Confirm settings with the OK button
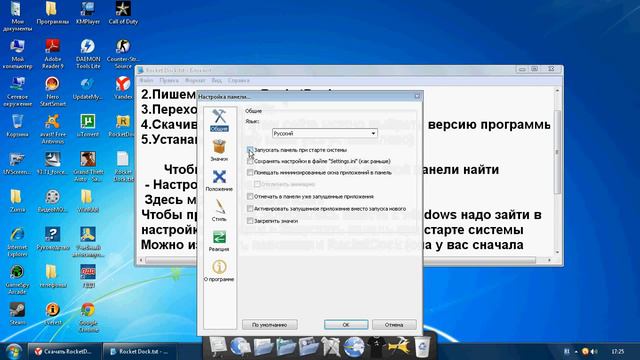 click(346, 325)
